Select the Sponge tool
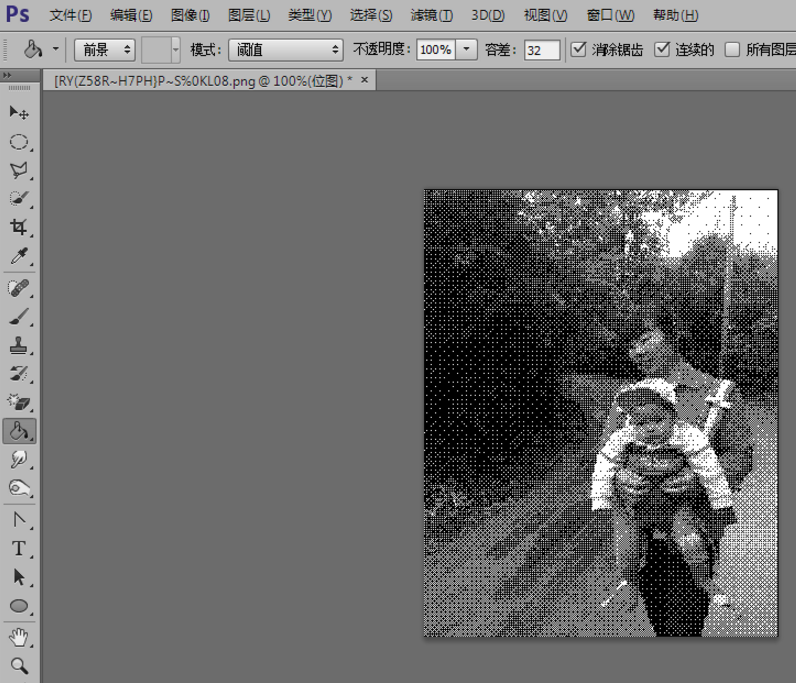The height and width of the screenshot is (683, 796). 19,489
